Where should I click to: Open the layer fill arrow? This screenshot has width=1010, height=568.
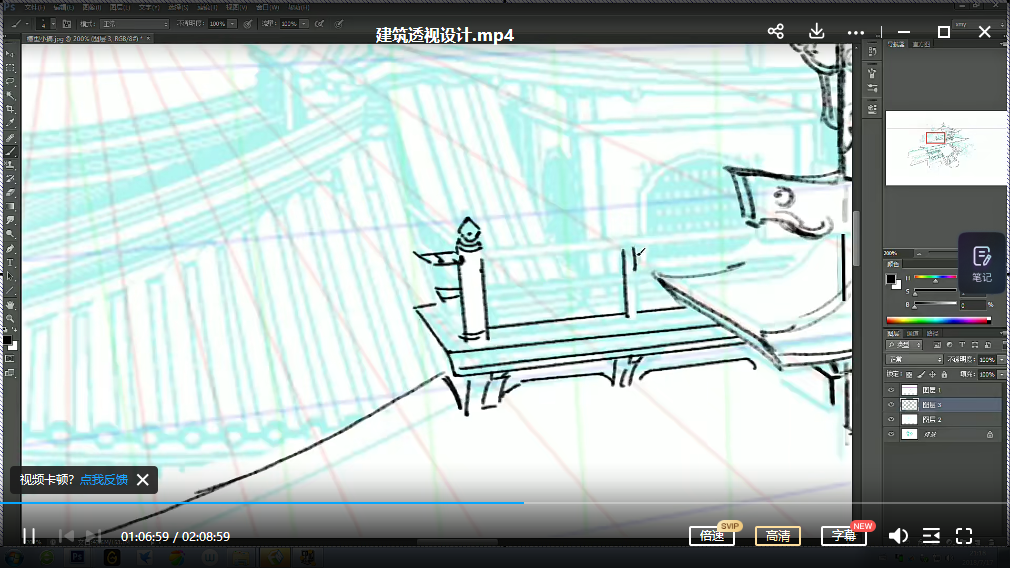1000,374
